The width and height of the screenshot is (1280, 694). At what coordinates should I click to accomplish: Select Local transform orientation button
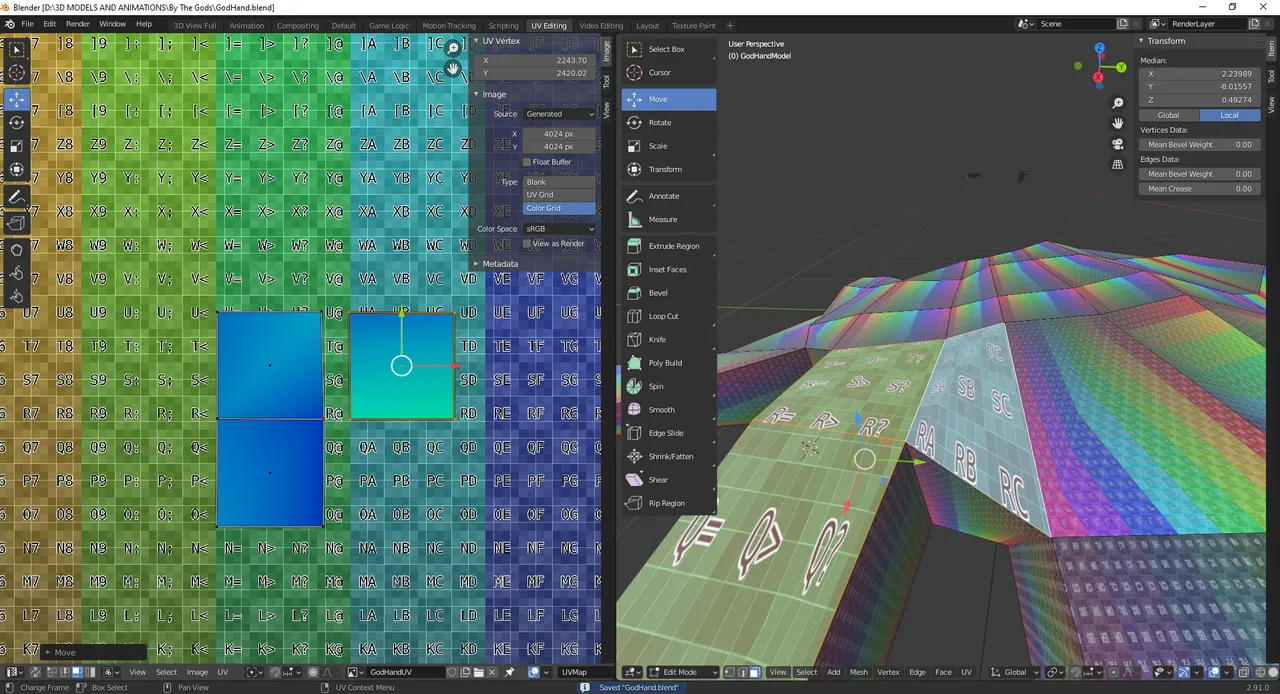(x=1229, y=115)
